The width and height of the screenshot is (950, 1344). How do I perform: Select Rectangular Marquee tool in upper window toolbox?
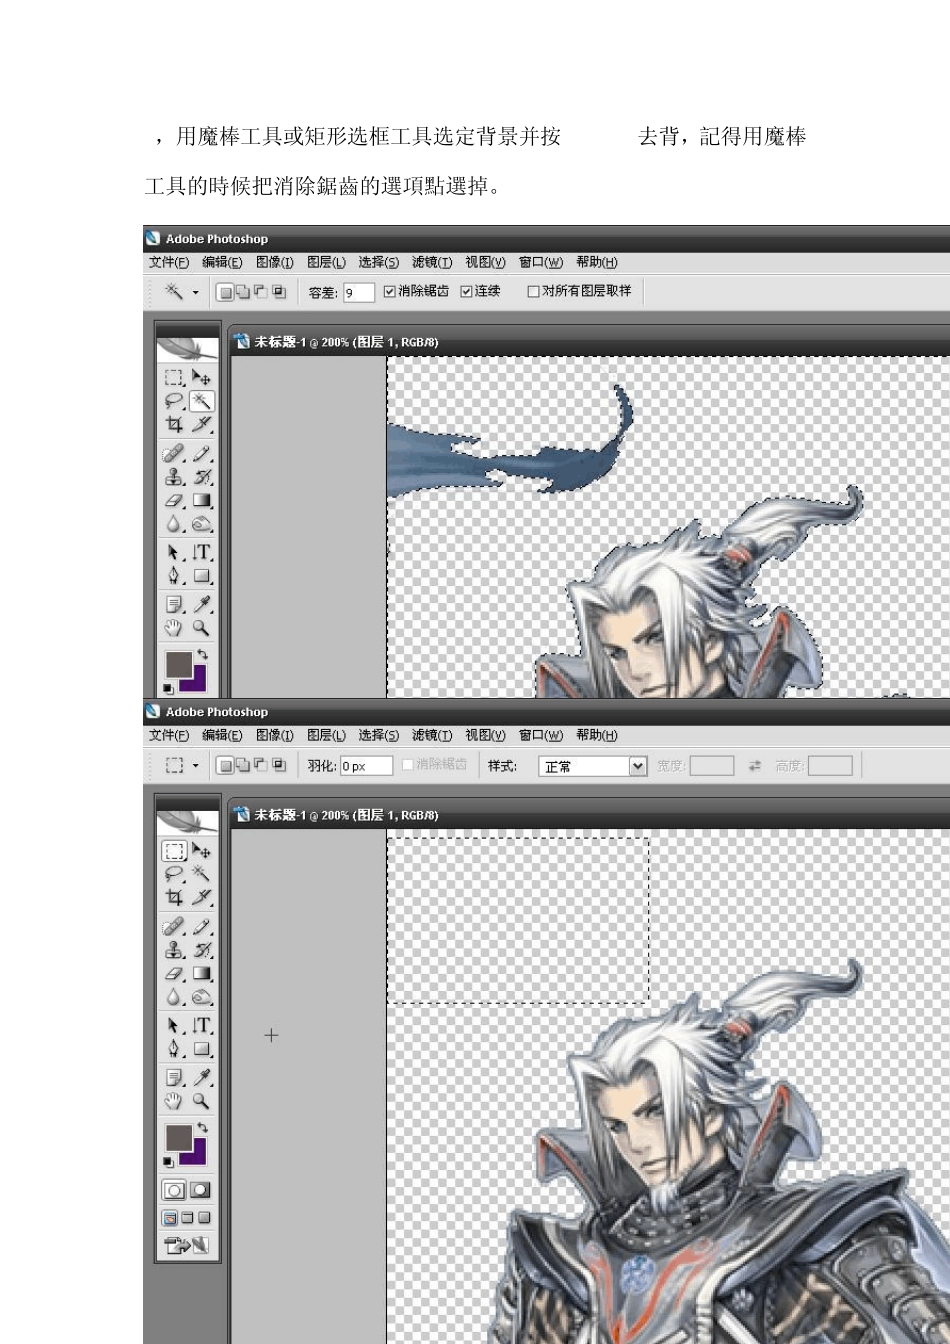[175, 378]
